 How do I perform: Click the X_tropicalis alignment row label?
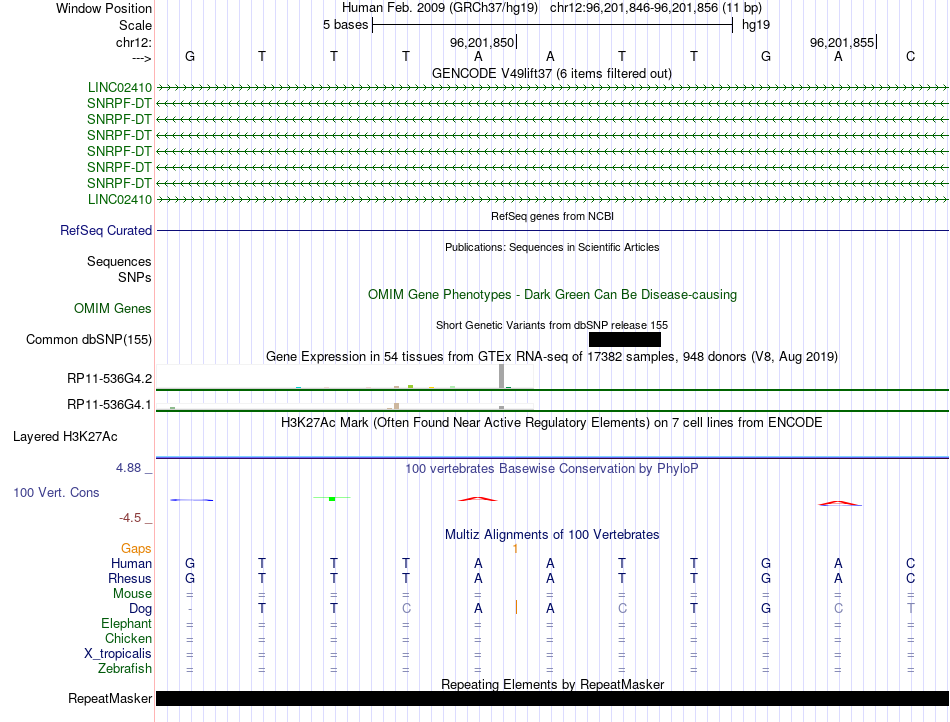[x=118, y=654]
